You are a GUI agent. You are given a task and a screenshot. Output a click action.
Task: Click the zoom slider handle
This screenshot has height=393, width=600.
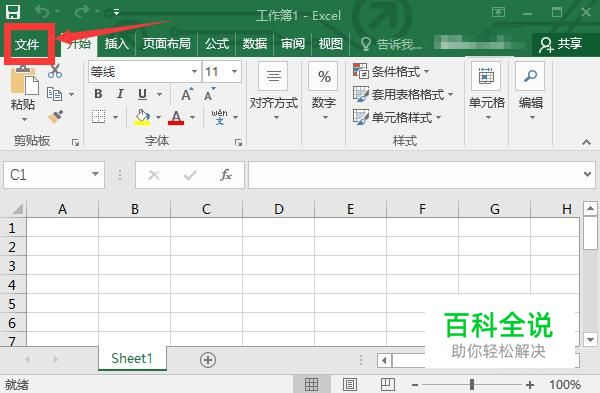(472, 384)
